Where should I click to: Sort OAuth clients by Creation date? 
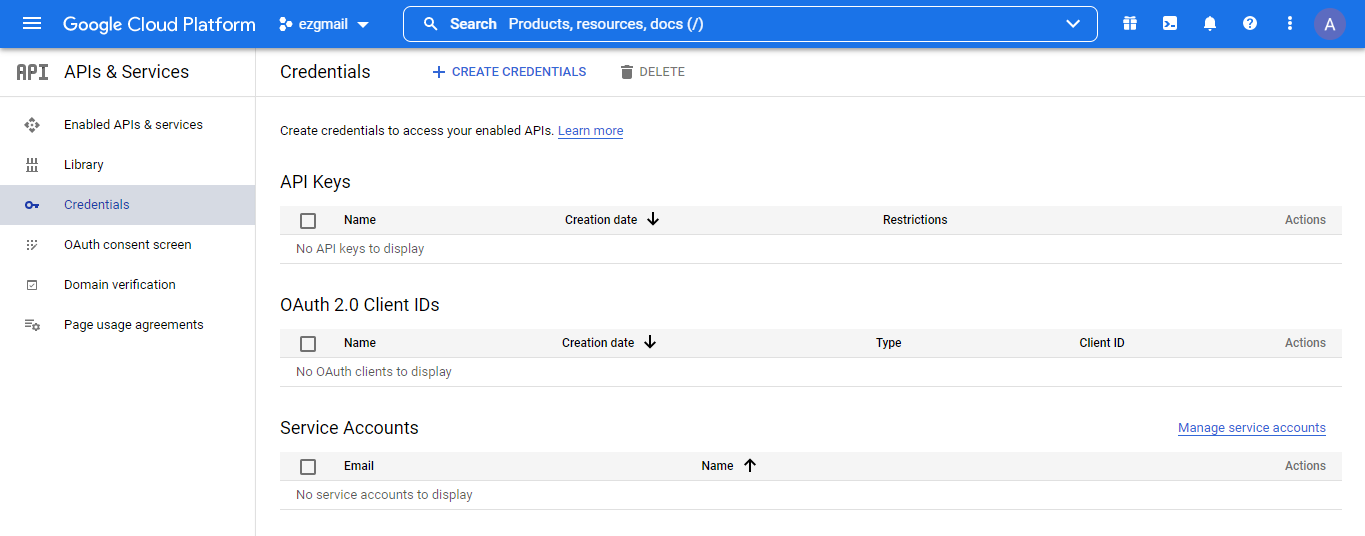(598, 343)
